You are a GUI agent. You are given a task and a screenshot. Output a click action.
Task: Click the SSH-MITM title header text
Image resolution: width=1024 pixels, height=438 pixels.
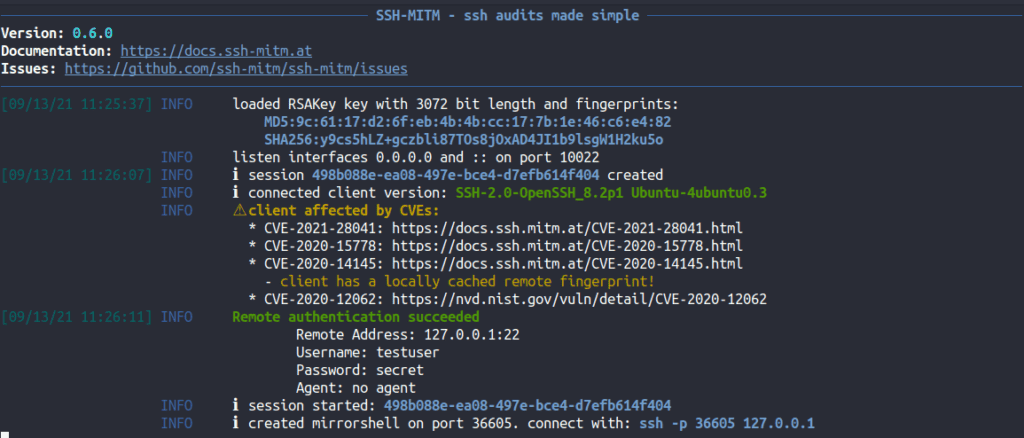pos(507,15)
